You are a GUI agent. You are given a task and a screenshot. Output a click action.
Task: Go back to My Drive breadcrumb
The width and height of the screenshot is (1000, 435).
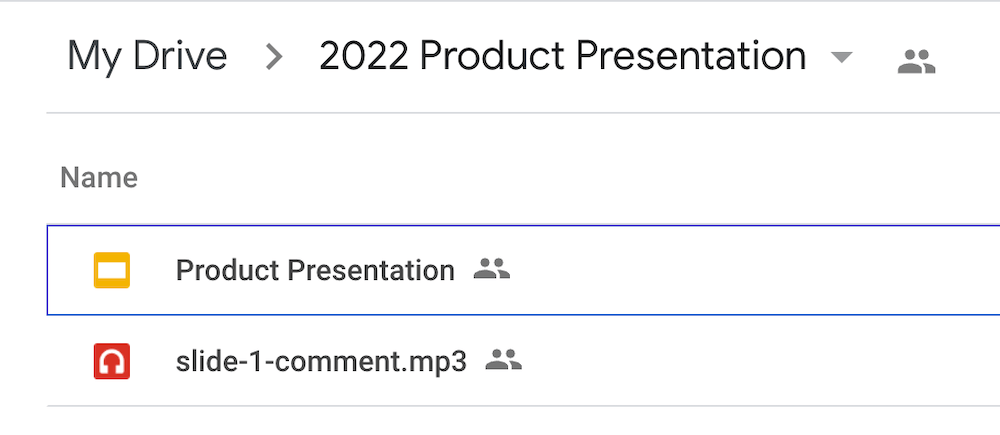(x=147, y=56)
